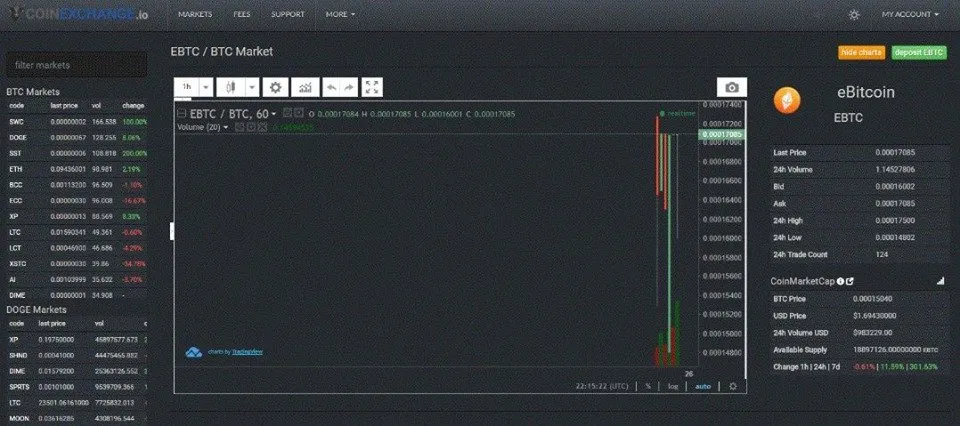Expand the collapsed left chart drawing panel
Image resolution: width=960 pixels, height=426 pixels.
point(172,231)
